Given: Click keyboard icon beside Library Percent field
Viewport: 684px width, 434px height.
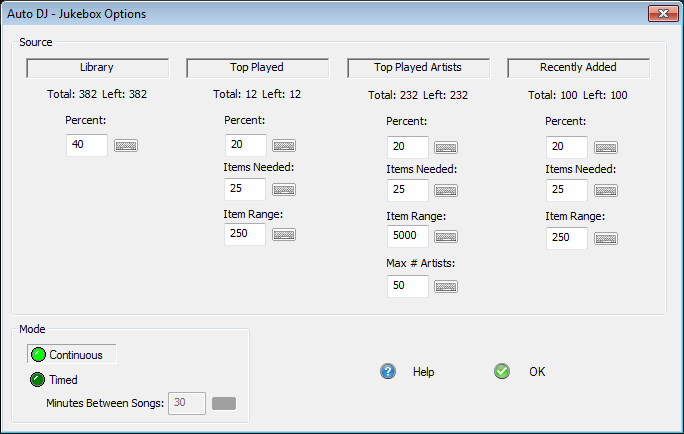Looking at the screenshot, I should point(126,146).
